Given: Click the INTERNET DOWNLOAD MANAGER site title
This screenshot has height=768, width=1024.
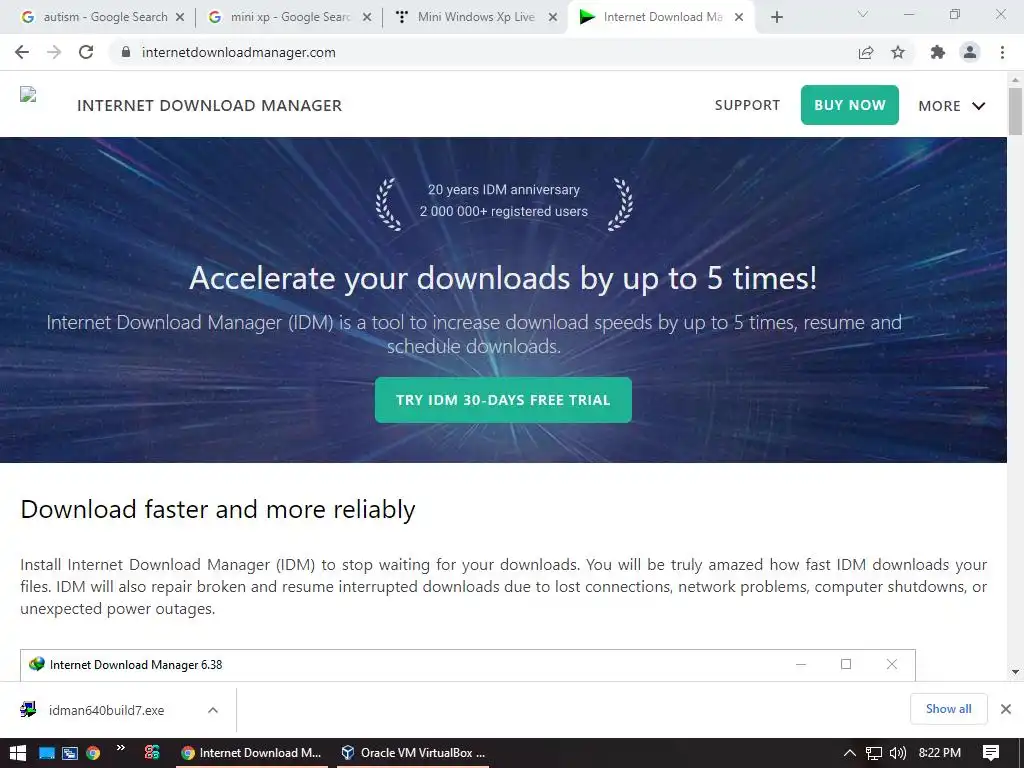Looking at the screenshot, I should (209, 106).
